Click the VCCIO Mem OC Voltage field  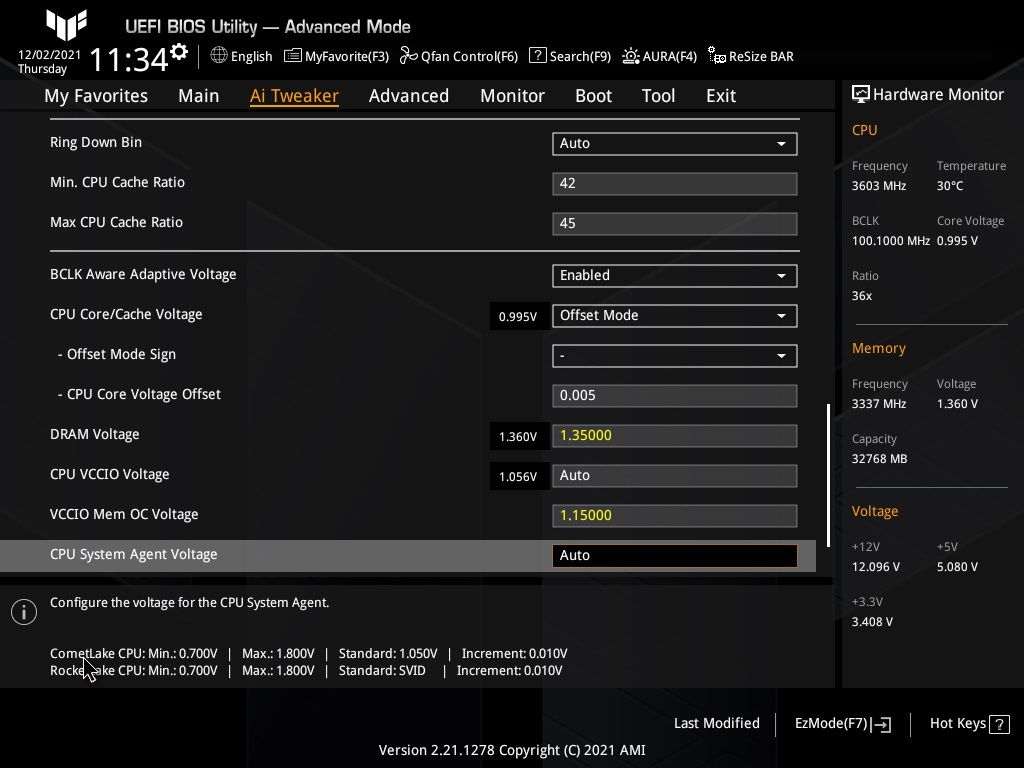[675, 515]
